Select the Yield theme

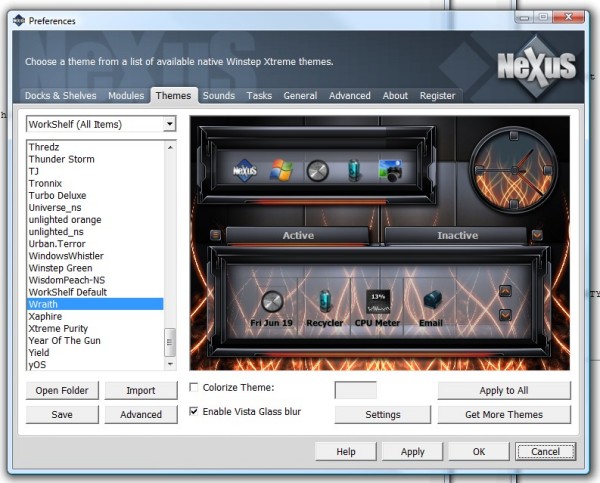[x=95, y=352]
